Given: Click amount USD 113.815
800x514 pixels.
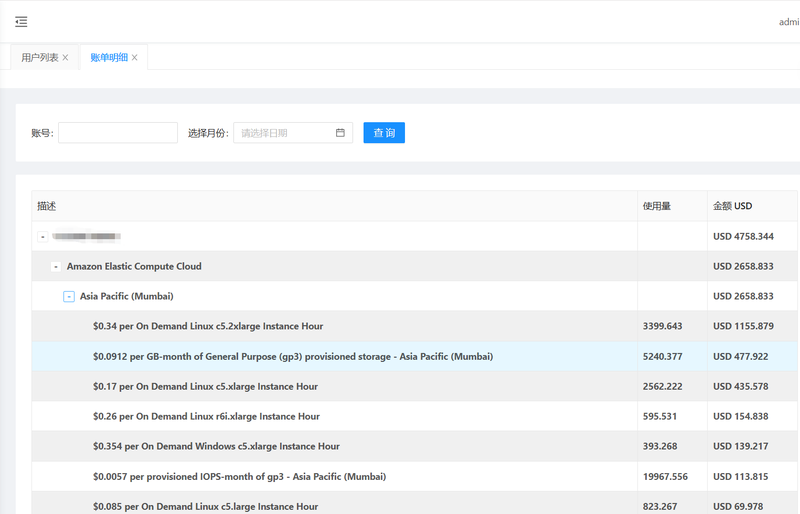Looking at the screenshot, I should tap(740, 477).
